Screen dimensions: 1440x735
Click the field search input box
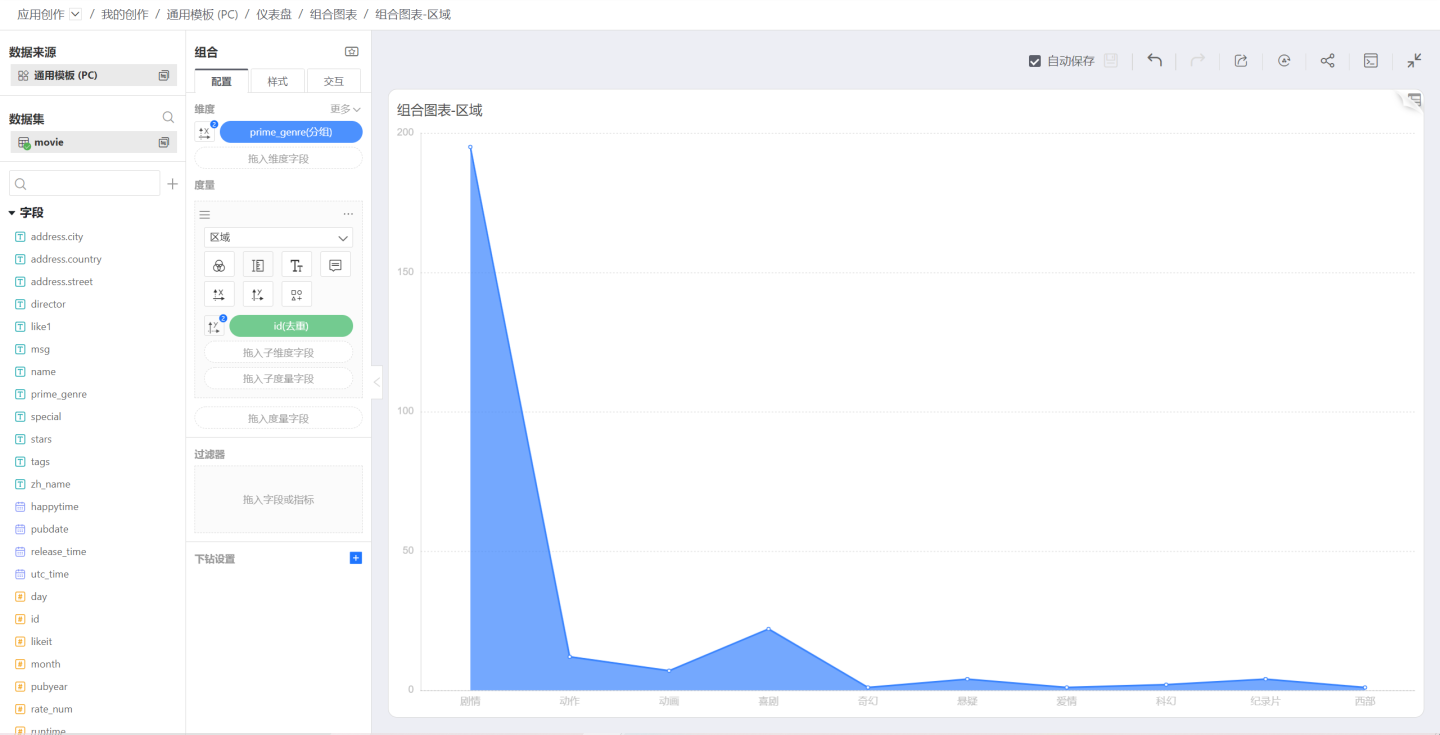click(x=85, y=184)
